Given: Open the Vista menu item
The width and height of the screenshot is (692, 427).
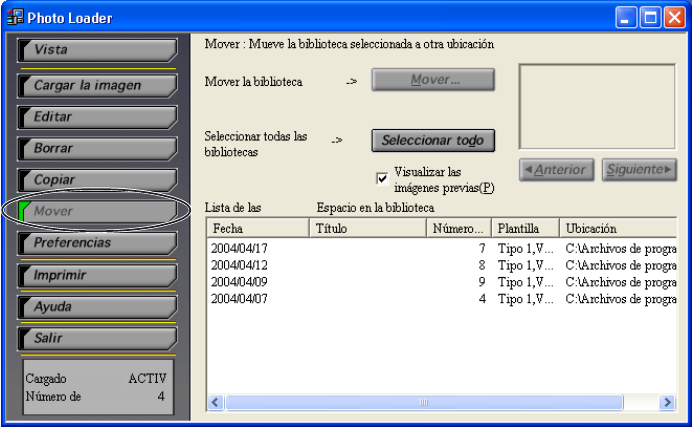Looking at the screenshot, I should coord(97,50).
